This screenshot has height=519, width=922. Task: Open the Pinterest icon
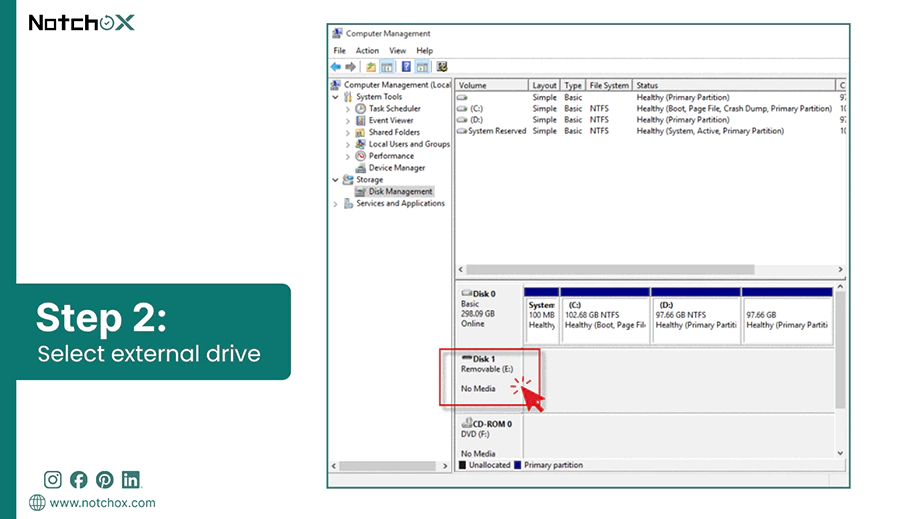105,480
